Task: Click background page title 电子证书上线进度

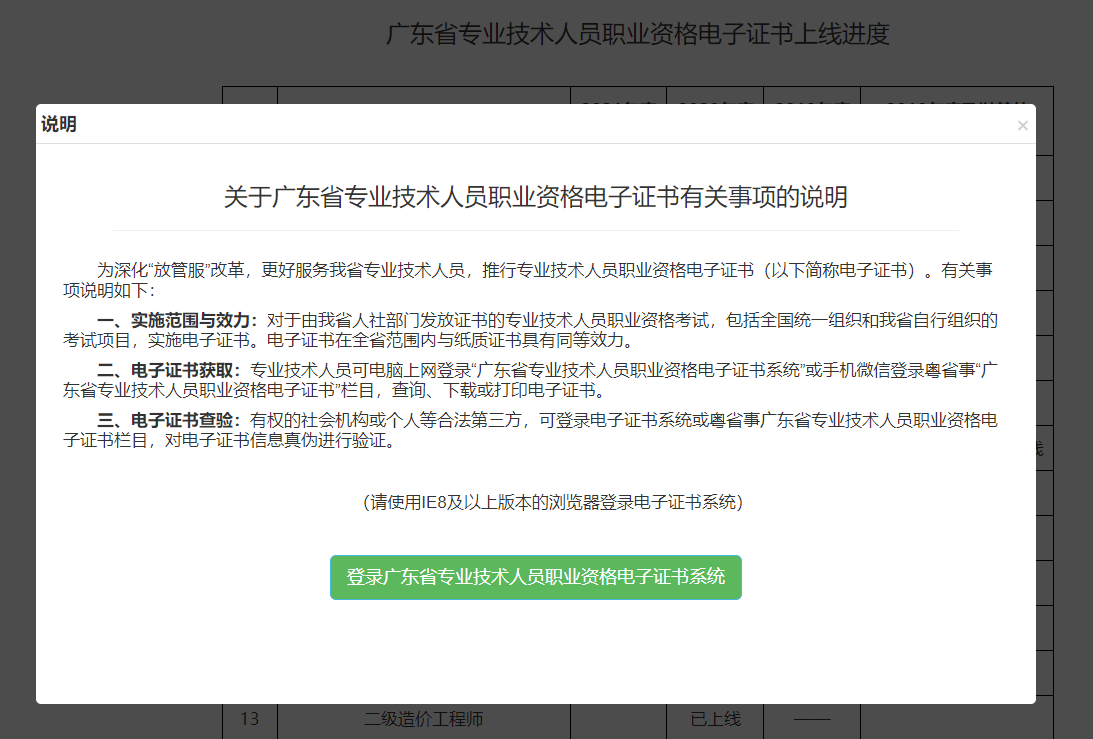Action: [x=638, y=35]
